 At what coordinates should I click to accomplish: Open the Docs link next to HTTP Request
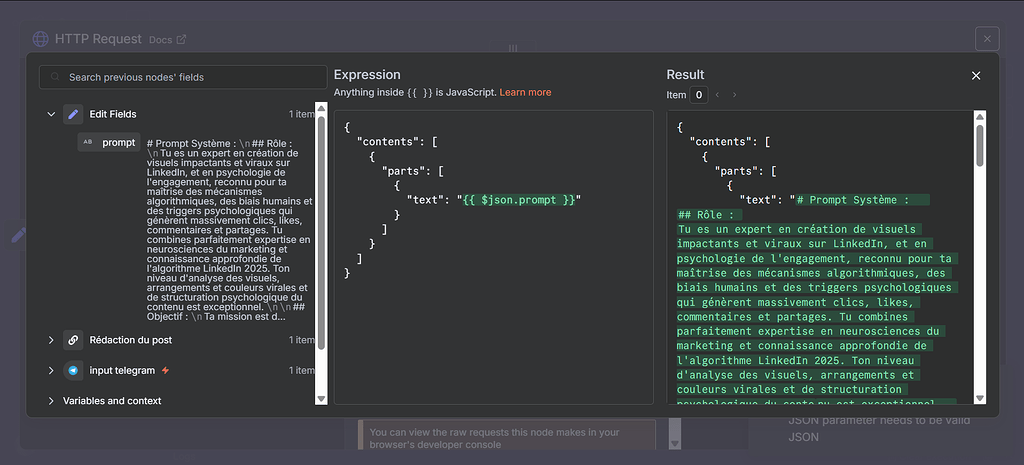pos(167,40)
